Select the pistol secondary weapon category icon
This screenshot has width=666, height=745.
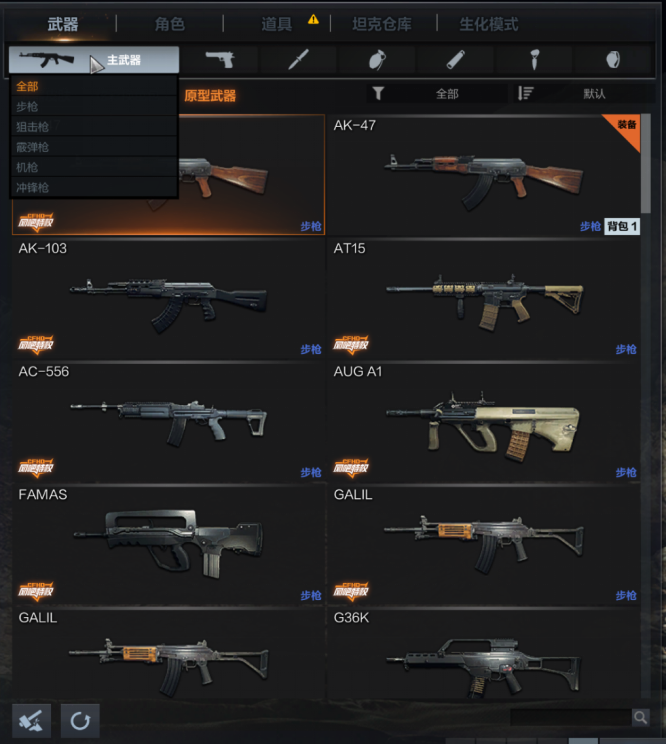click(x=220, y=60)
